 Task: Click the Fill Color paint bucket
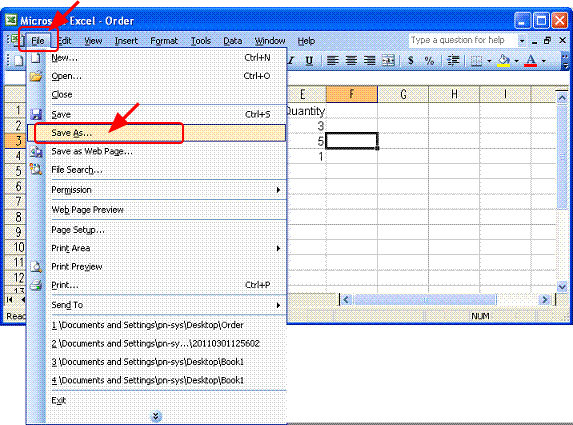(x=504, y=61)
